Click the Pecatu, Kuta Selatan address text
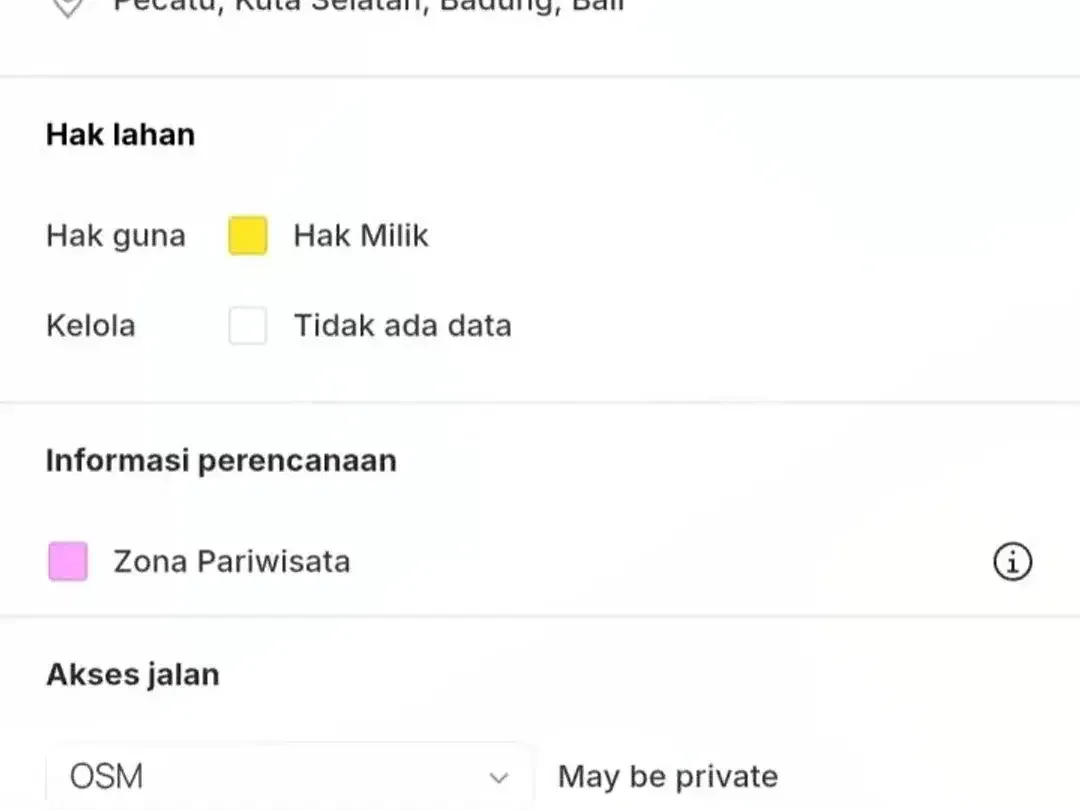Viewport: 1080px width, 810px height. (271, 6)
